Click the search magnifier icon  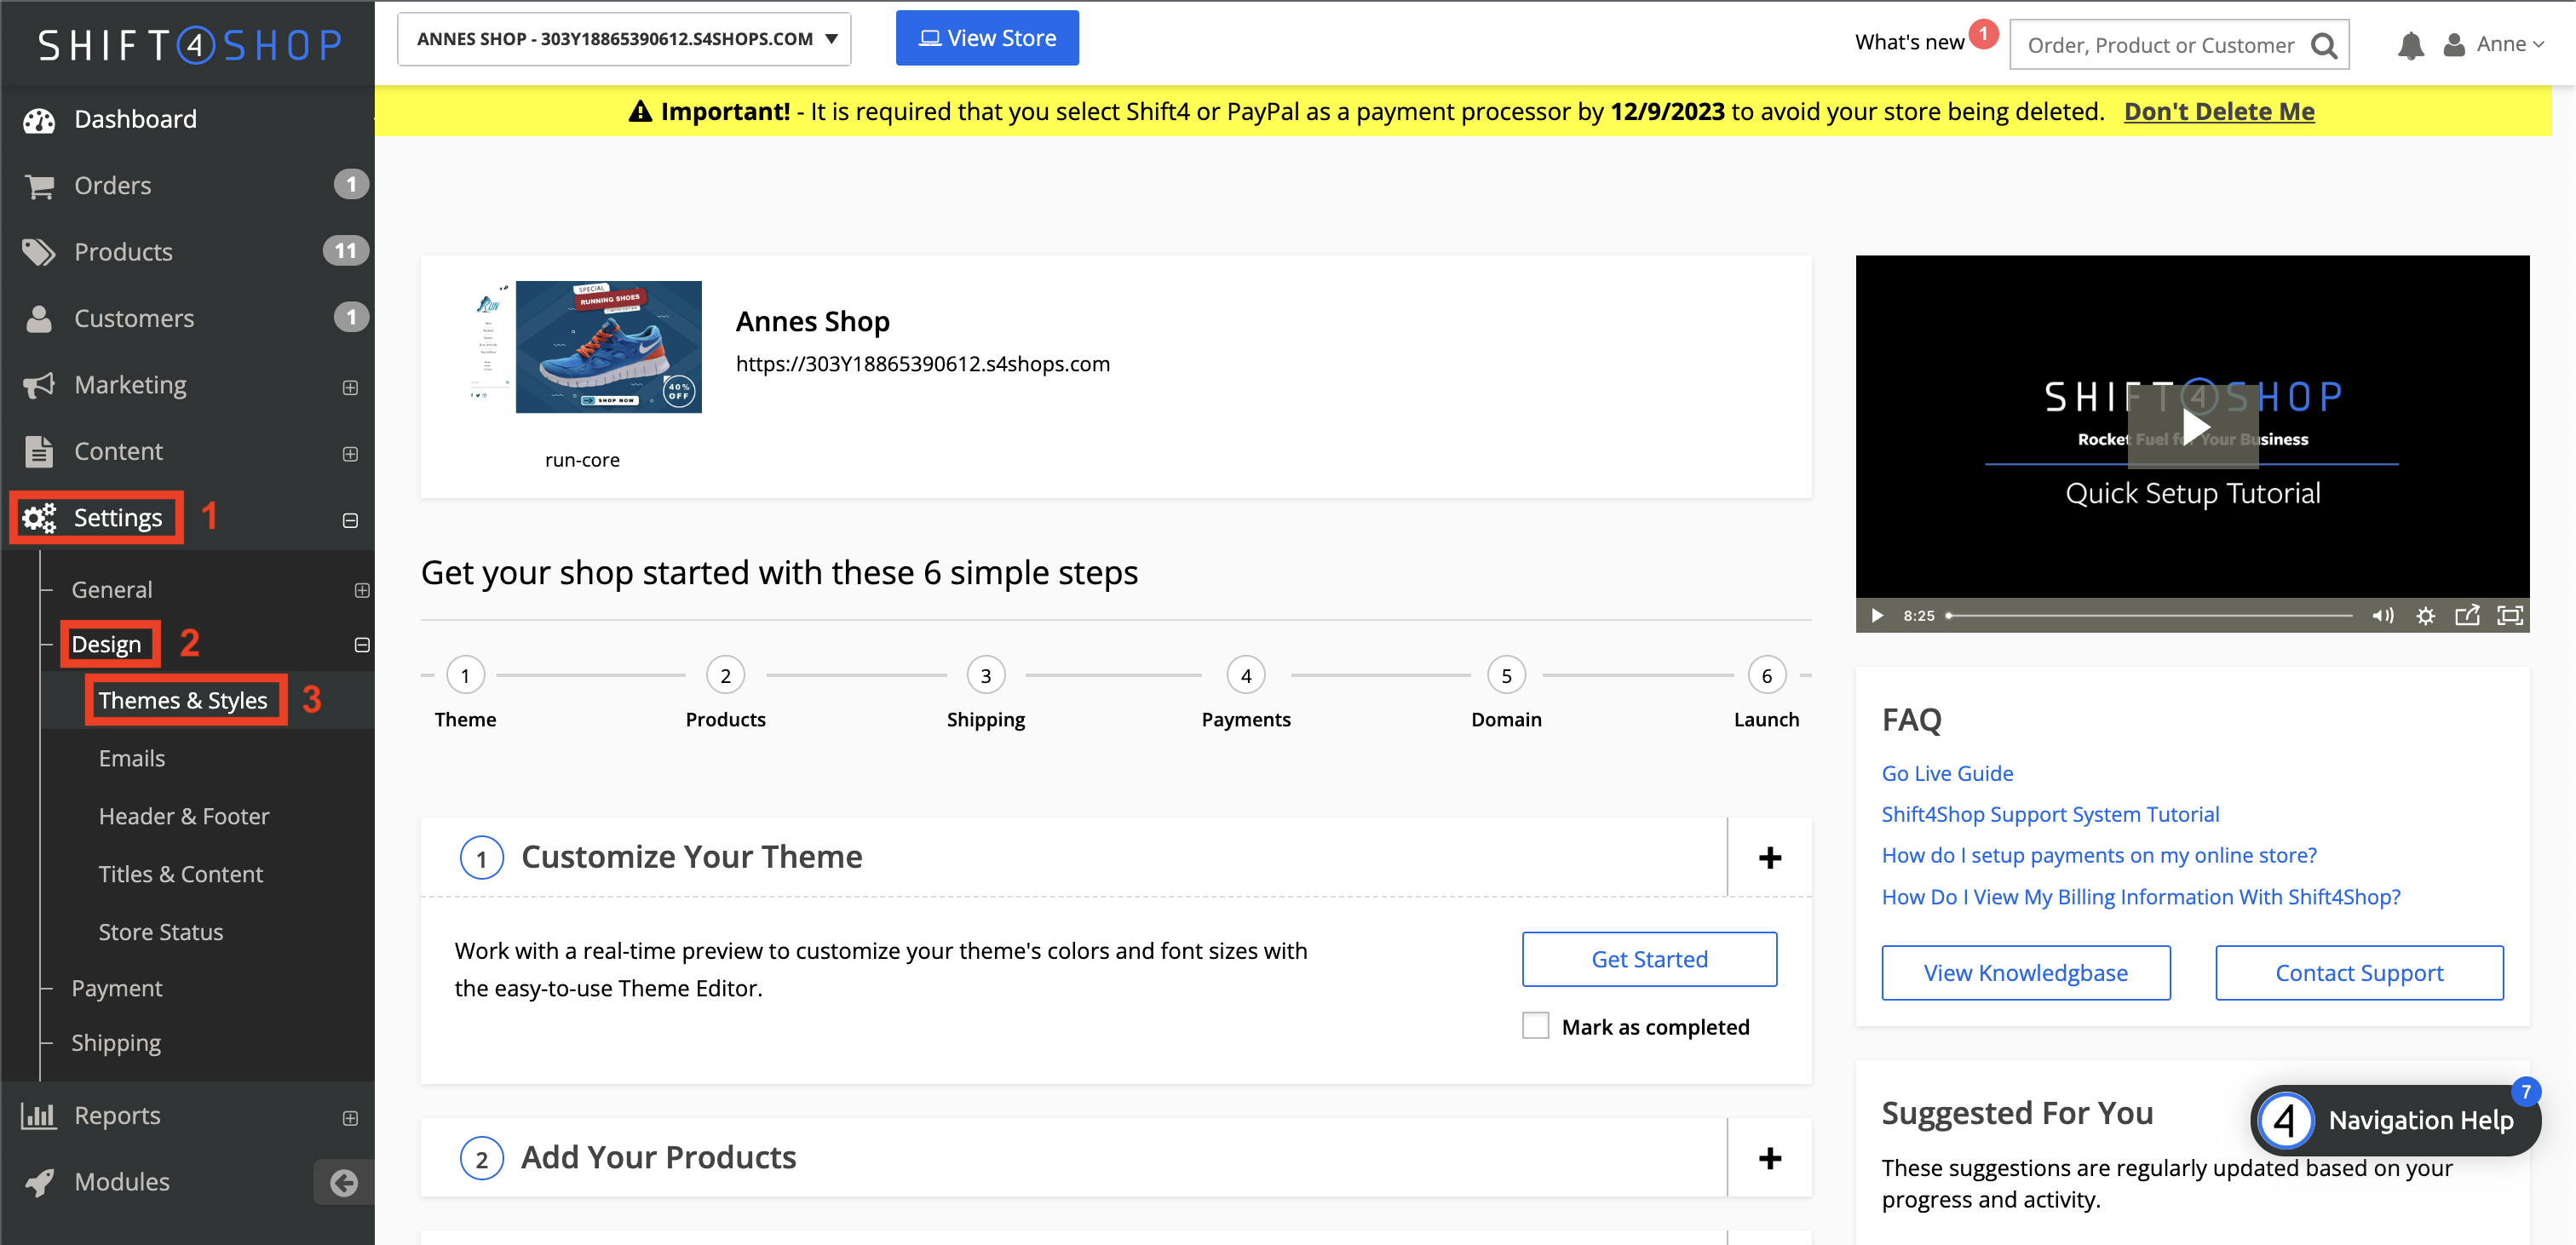pos(2325,45)
